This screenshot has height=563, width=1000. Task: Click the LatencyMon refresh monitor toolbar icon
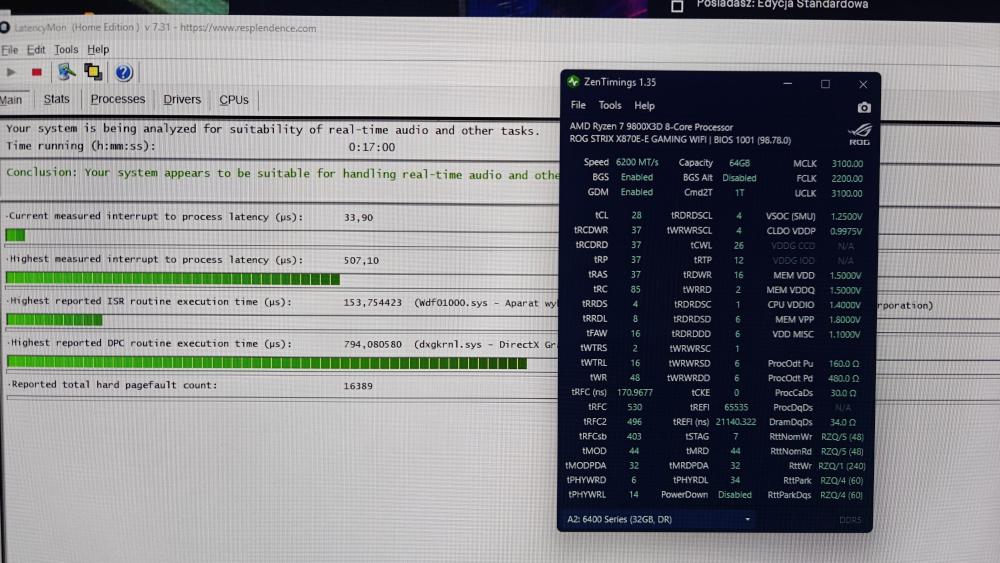point(66,72)
